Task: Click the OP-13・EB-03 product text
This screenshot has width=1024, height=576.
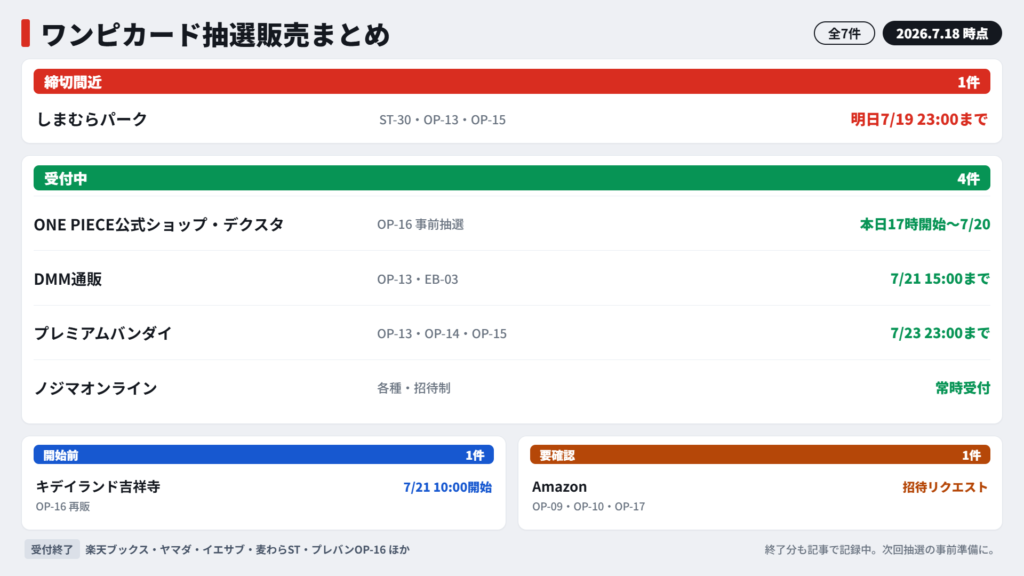Action: 417,279
